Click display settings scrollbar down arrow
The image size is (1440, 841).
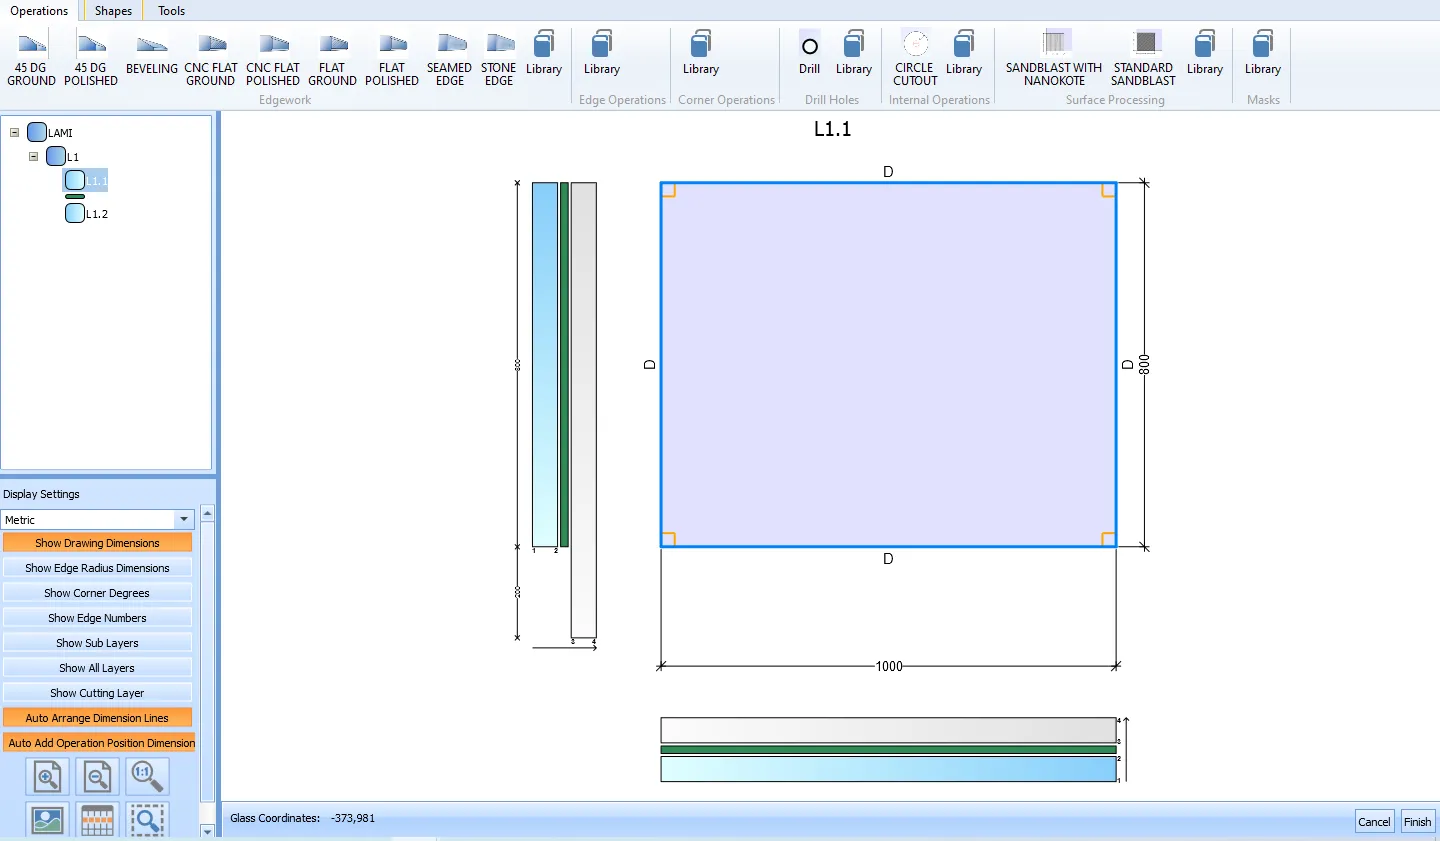tap(207, 831)
